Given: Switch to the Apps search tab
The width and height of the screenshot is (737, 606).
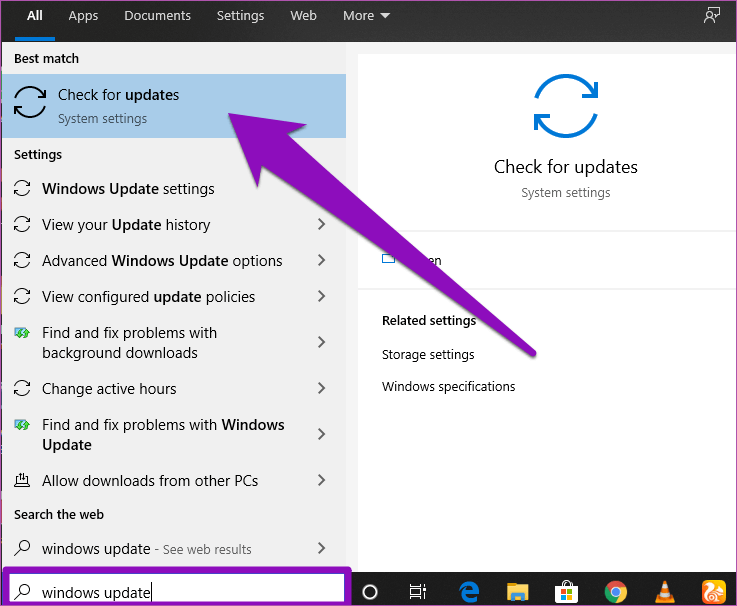Looking at the screenshot, I should (x=83, y=16).
